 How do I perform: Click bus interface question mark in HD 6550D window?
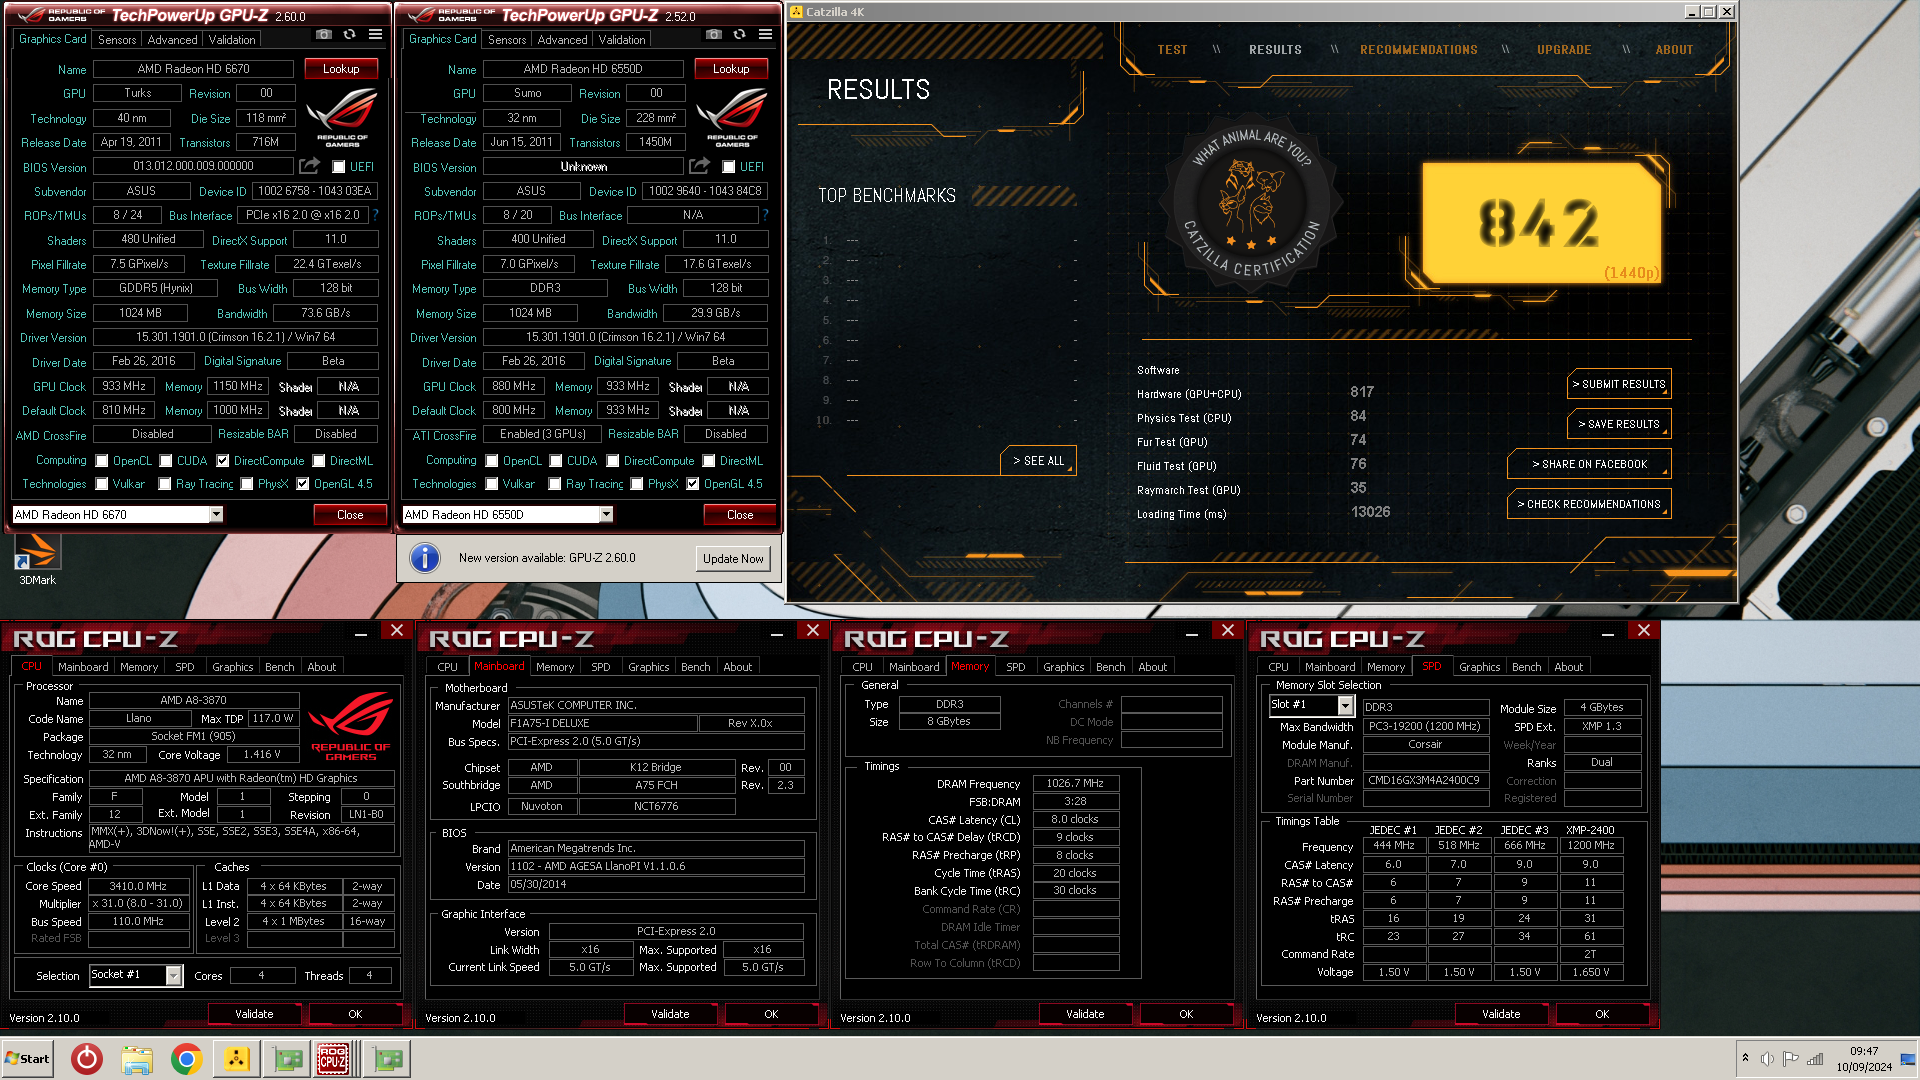(x=765, y=215)
